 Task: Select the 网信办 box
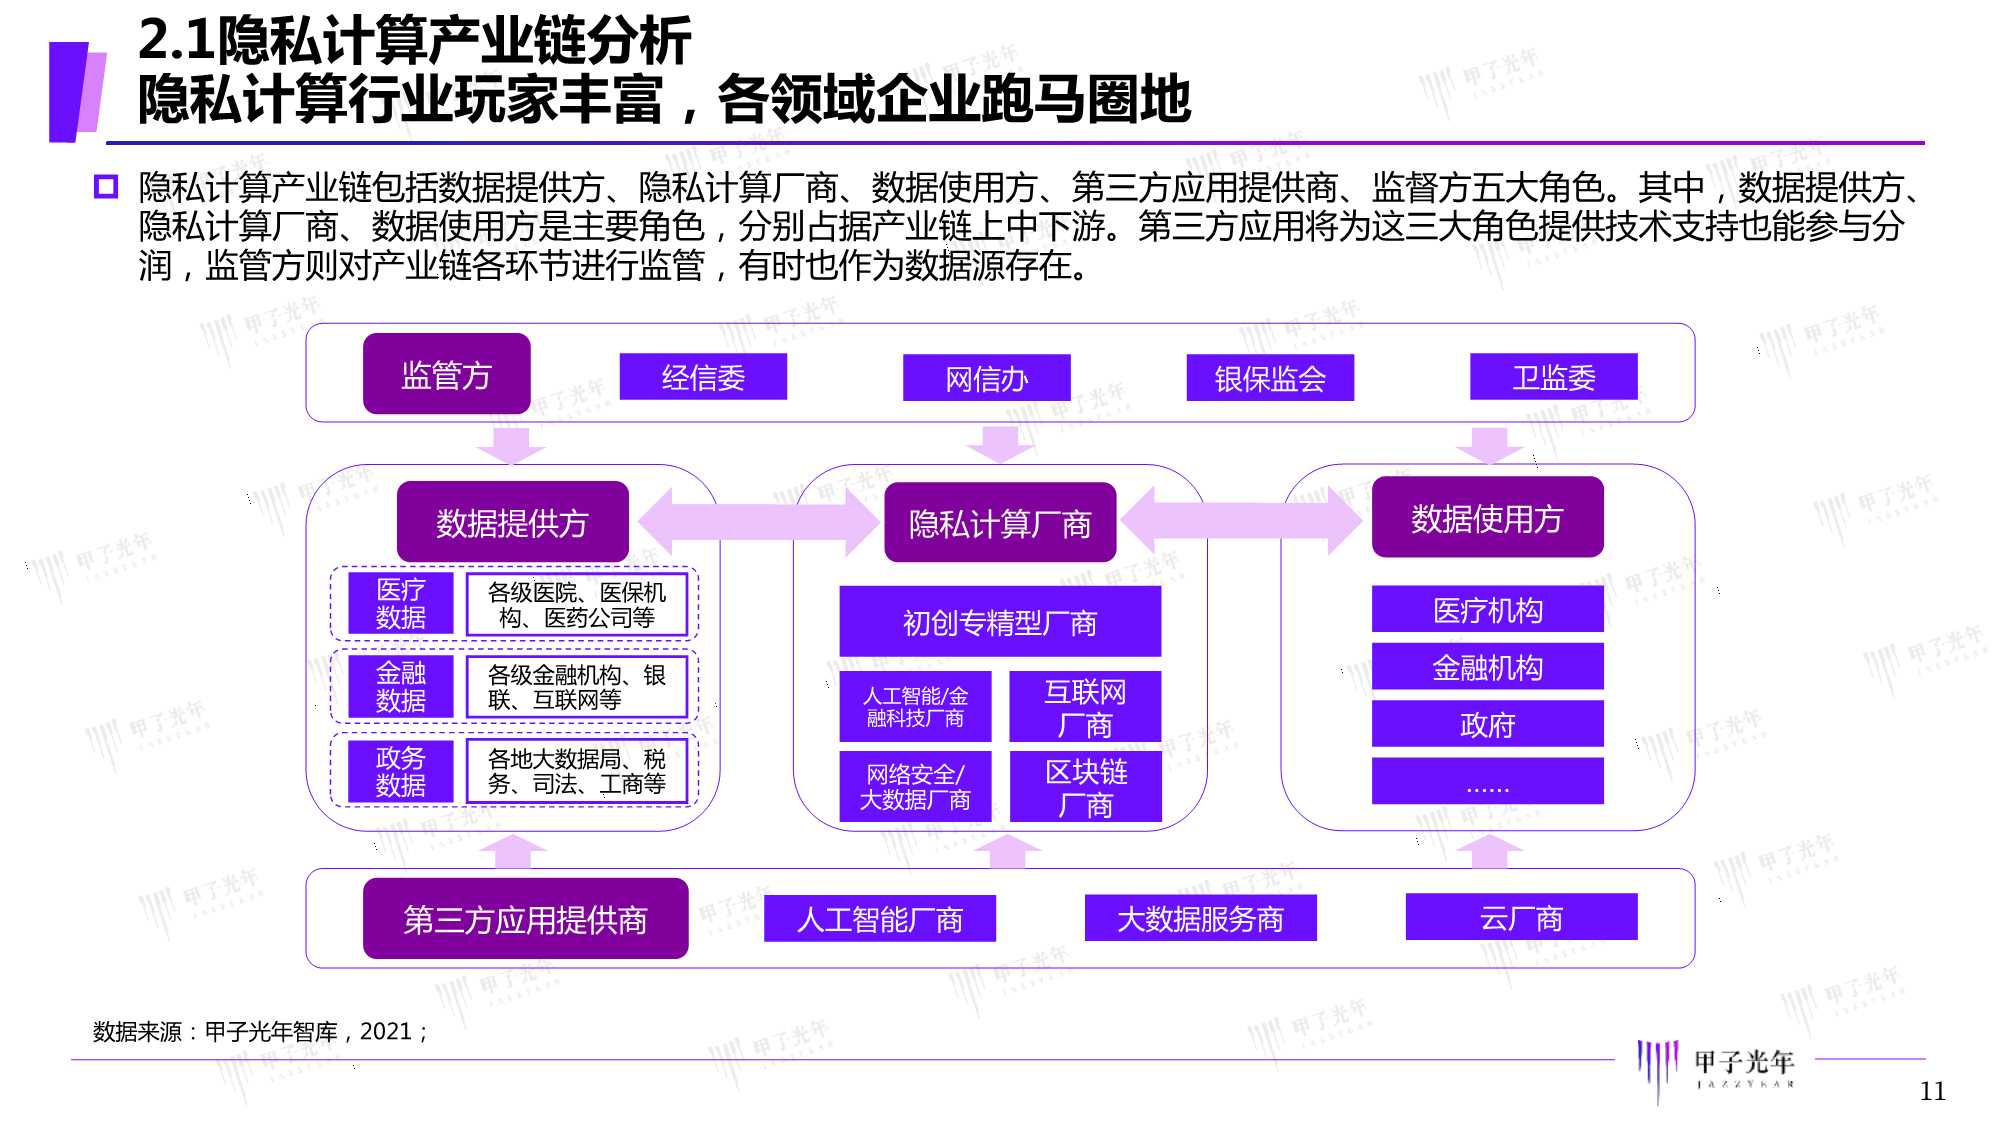[x=986, y=378]
